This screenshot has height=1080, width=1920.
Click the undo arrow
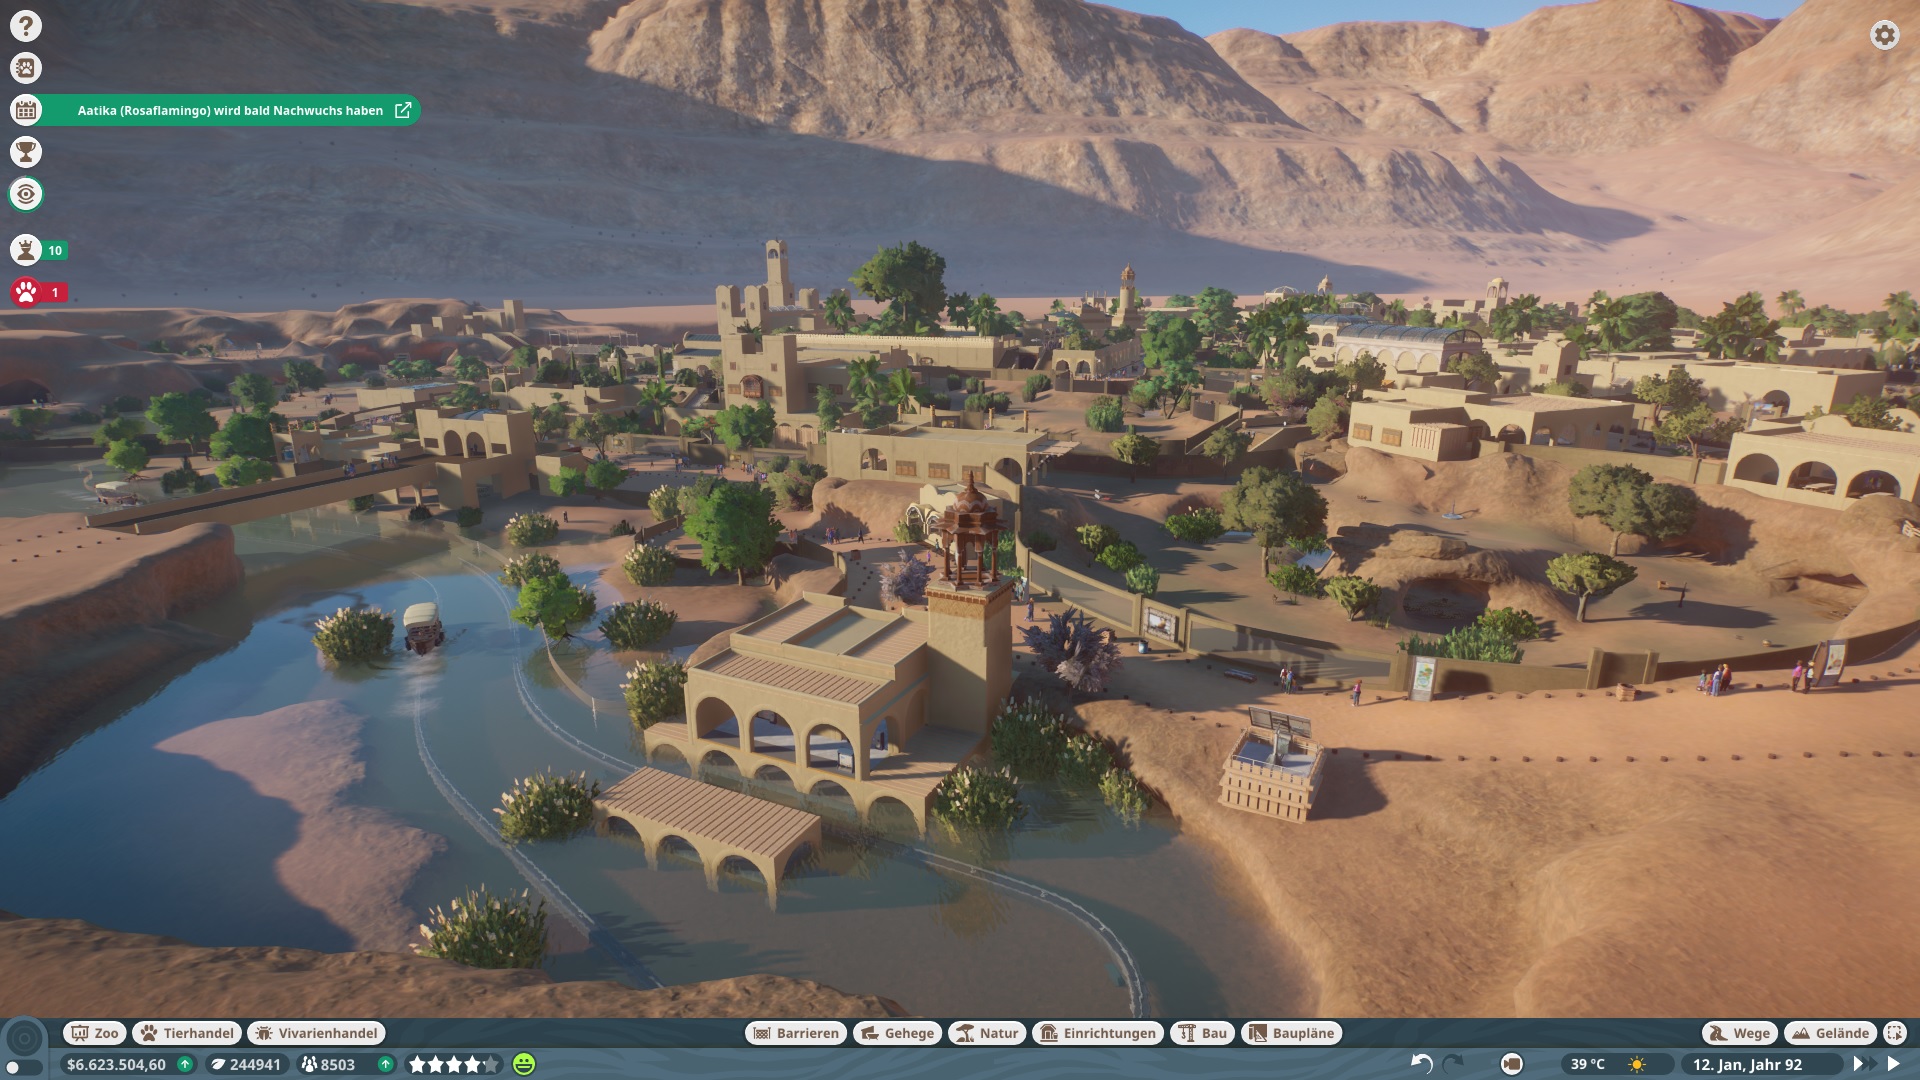point(1421,1064)
